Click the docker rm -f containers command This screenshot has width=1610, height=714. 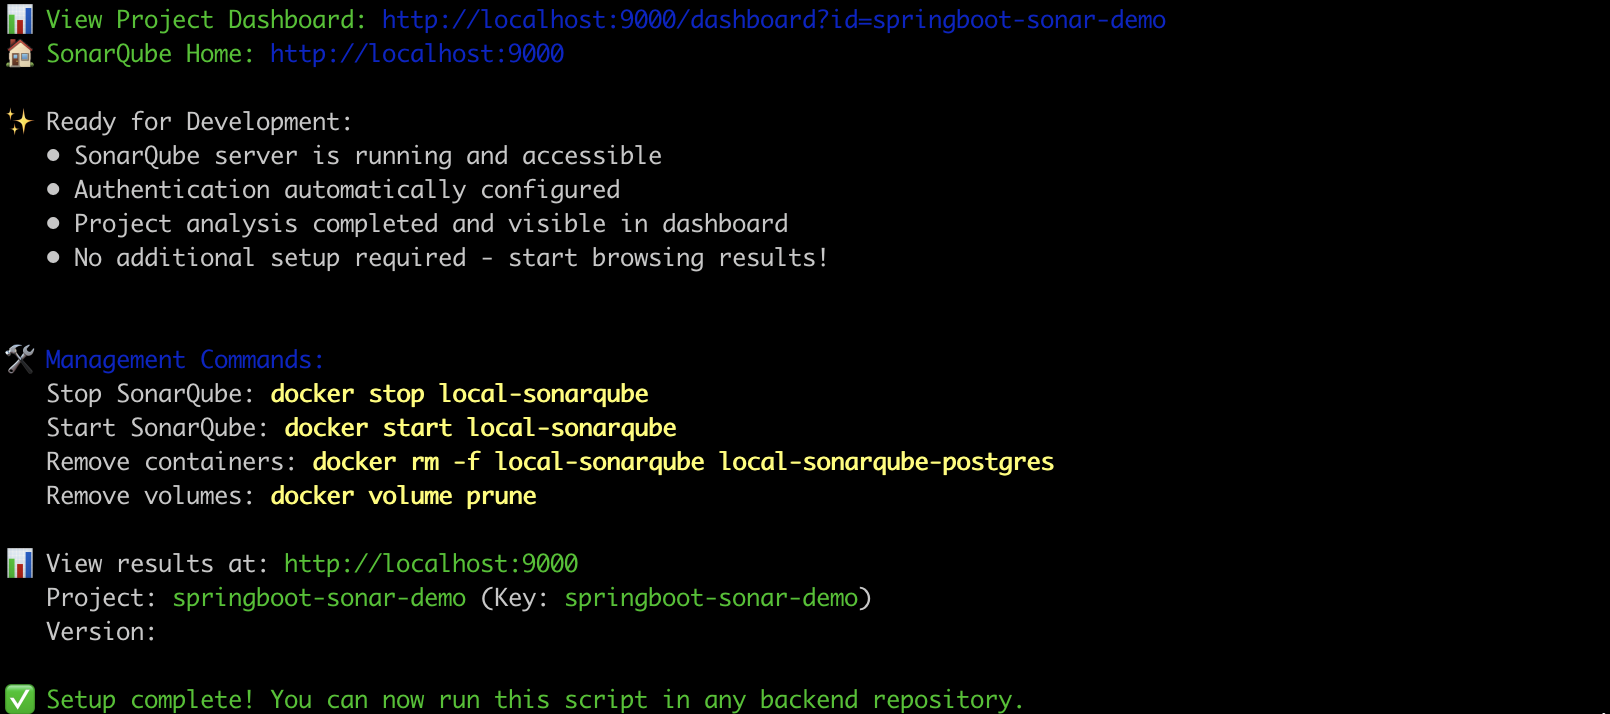pyautogui.click(x=683, y=462)
